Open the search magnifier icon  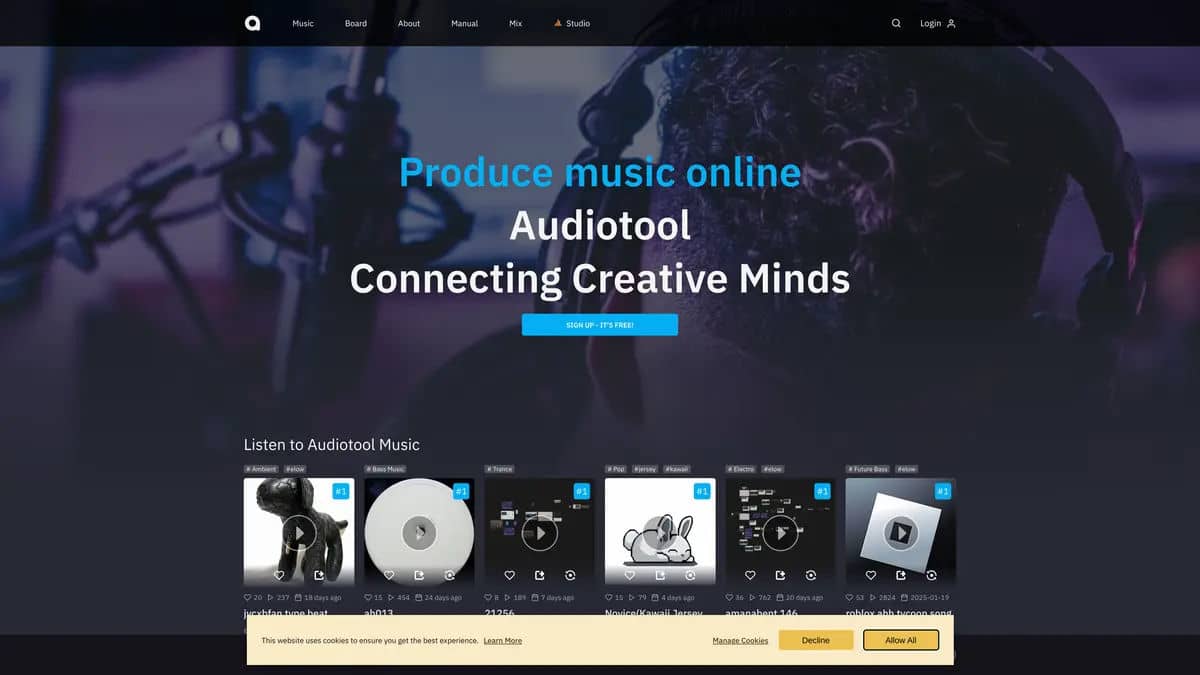[x=896, y=23]
